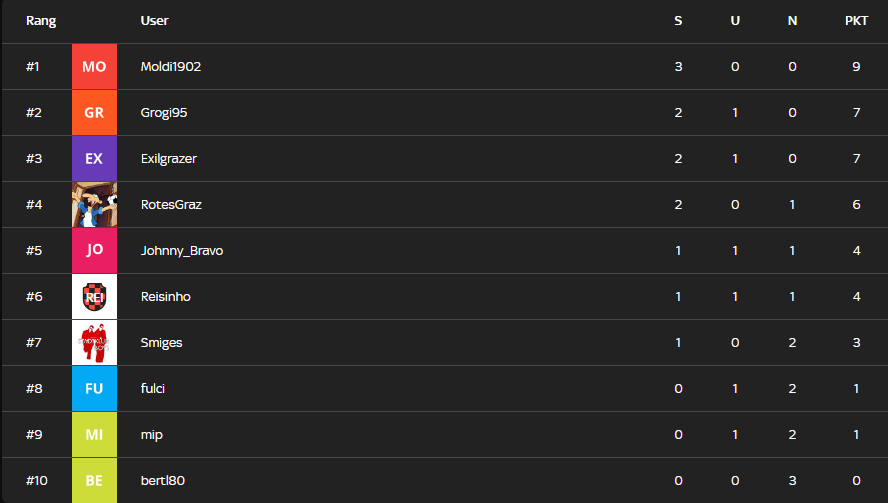
Task: Click the User column header
Action: [155, 21]
